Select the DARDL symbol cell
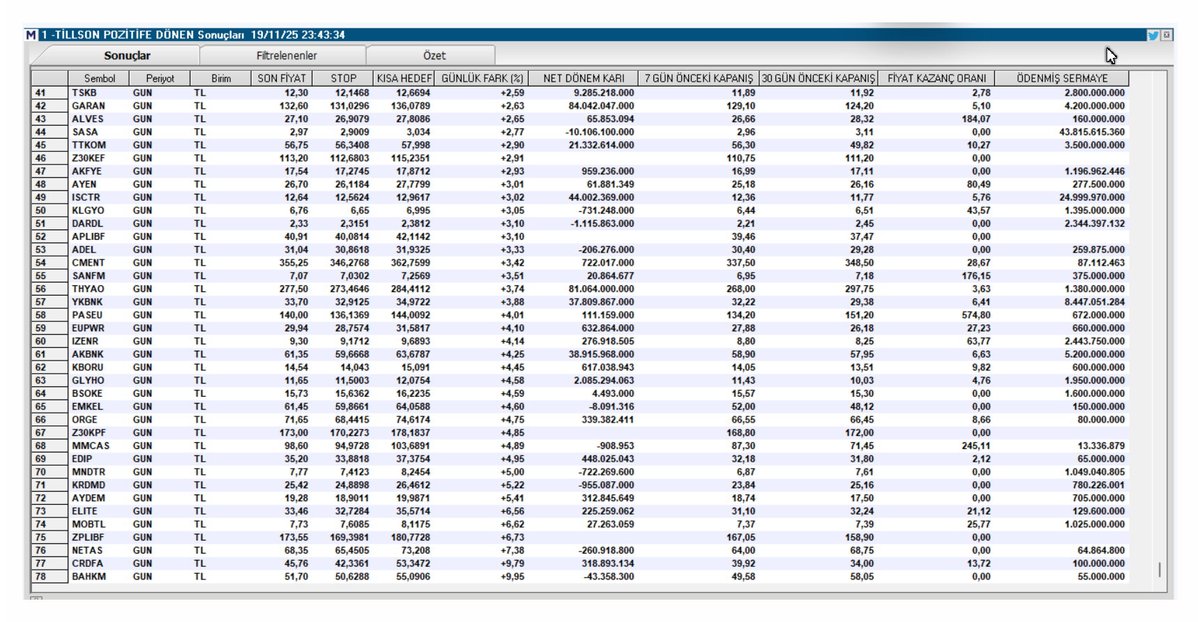1200x622 pixels. pyautogui.click(x=98, y=224)
